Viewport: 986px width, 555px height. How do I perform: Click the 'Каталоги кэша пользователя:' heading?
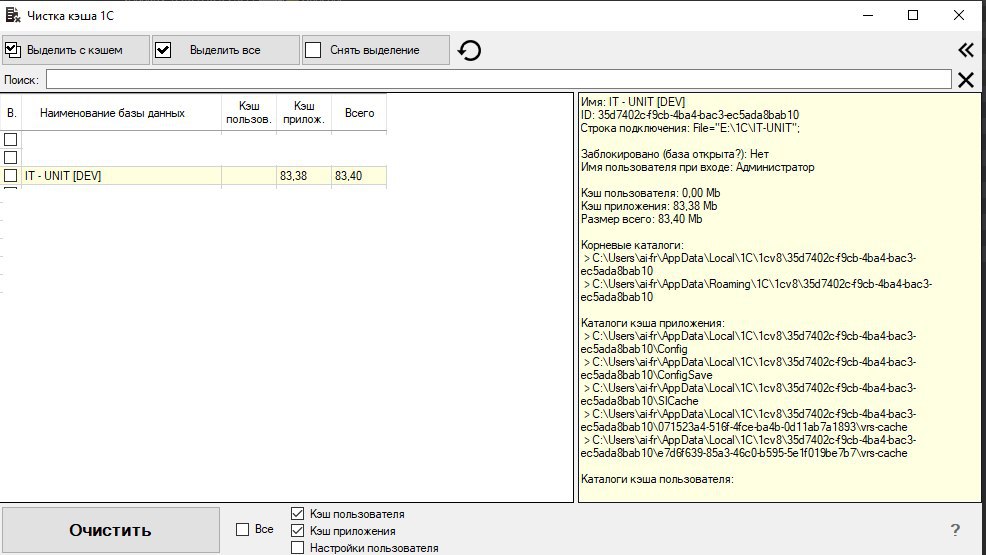pyautogui.click(x=657, y=479)
